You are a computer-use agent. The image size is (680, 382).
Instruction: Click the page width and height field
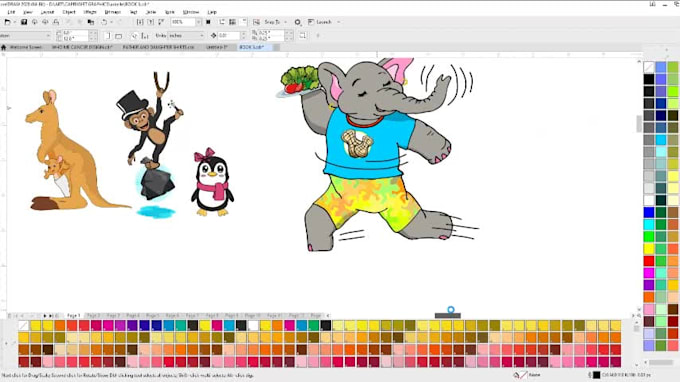[x=75, y=36]
